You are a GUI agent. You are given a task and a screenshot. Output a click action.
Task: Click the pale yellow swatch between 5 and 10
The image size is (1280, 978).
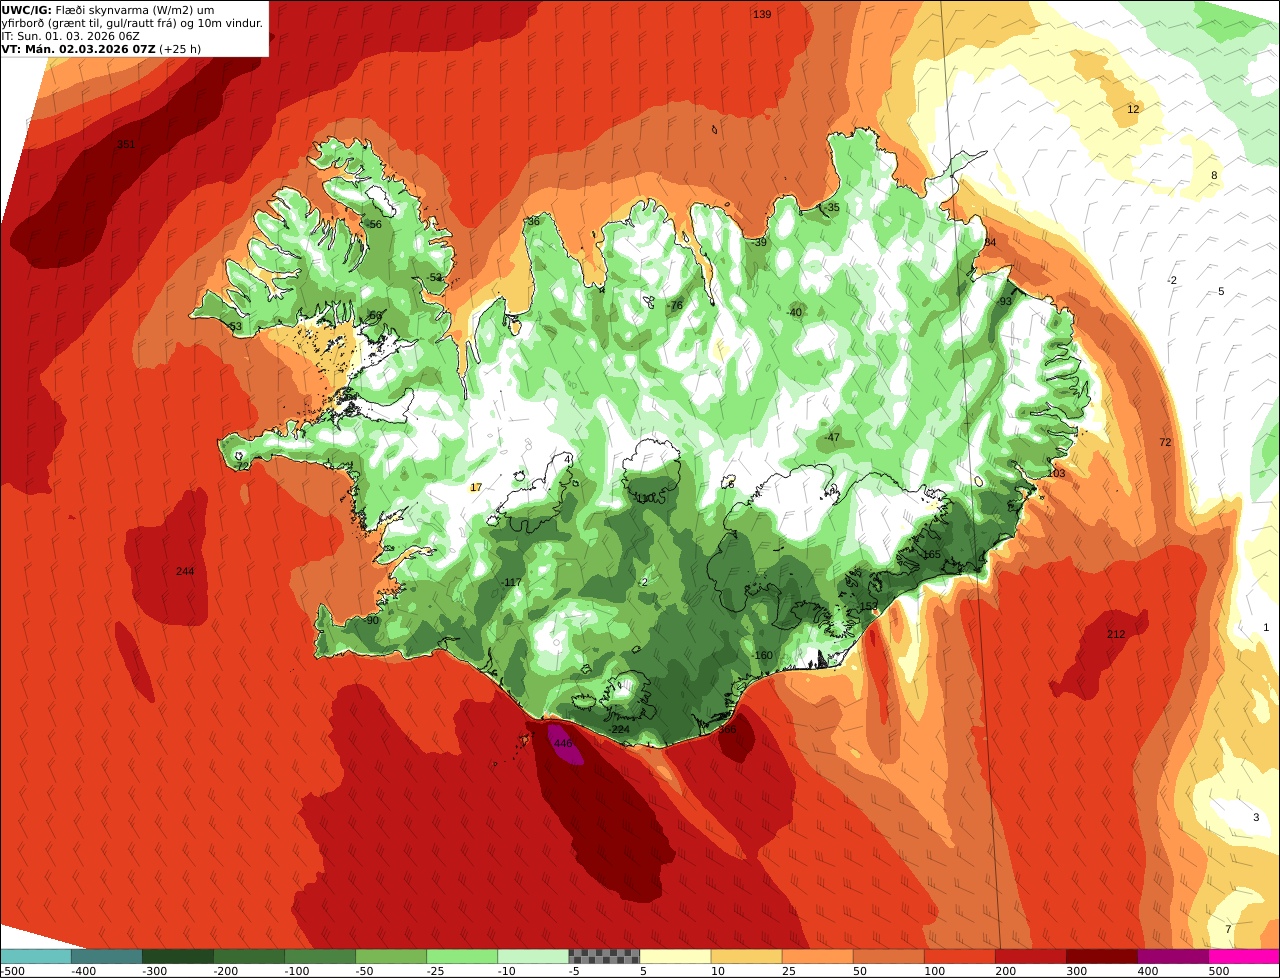(675, 956)
